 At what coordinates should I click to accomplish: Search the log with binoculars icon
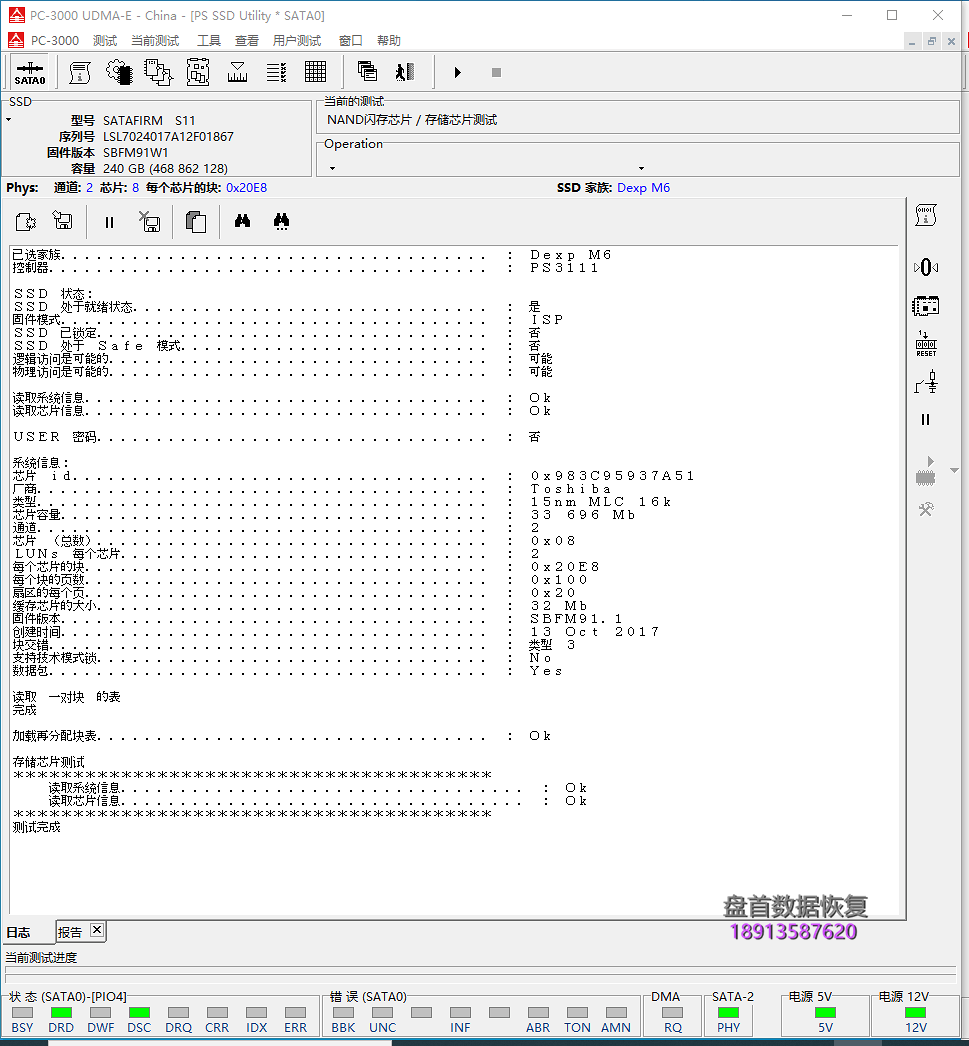(243, 221)
